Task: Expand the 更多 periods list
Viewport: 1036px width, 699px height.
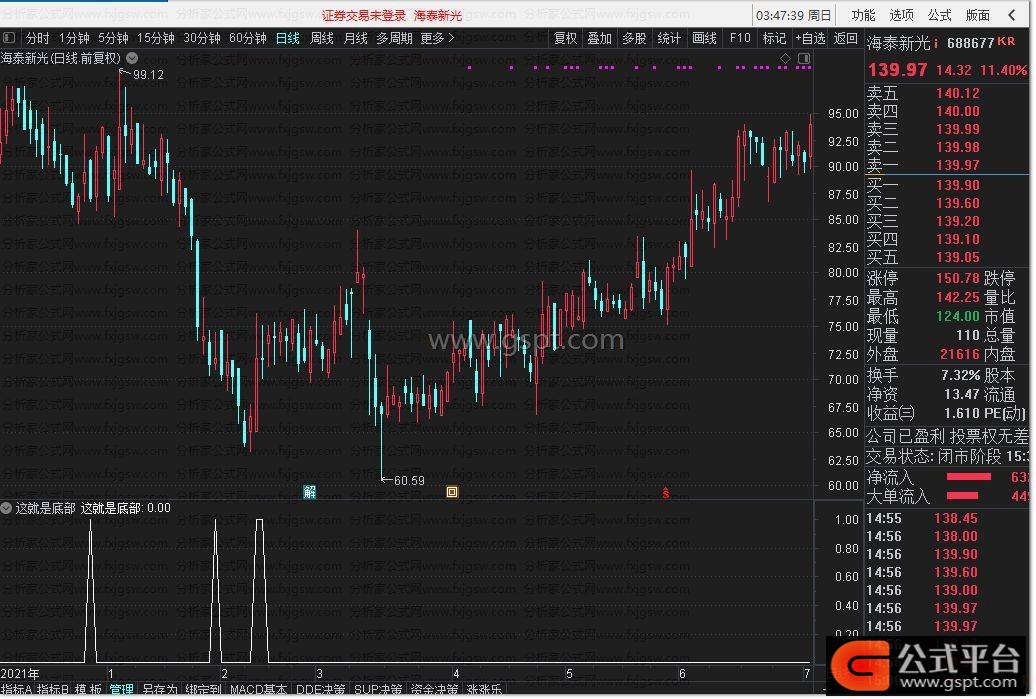Action: point(437,38)
